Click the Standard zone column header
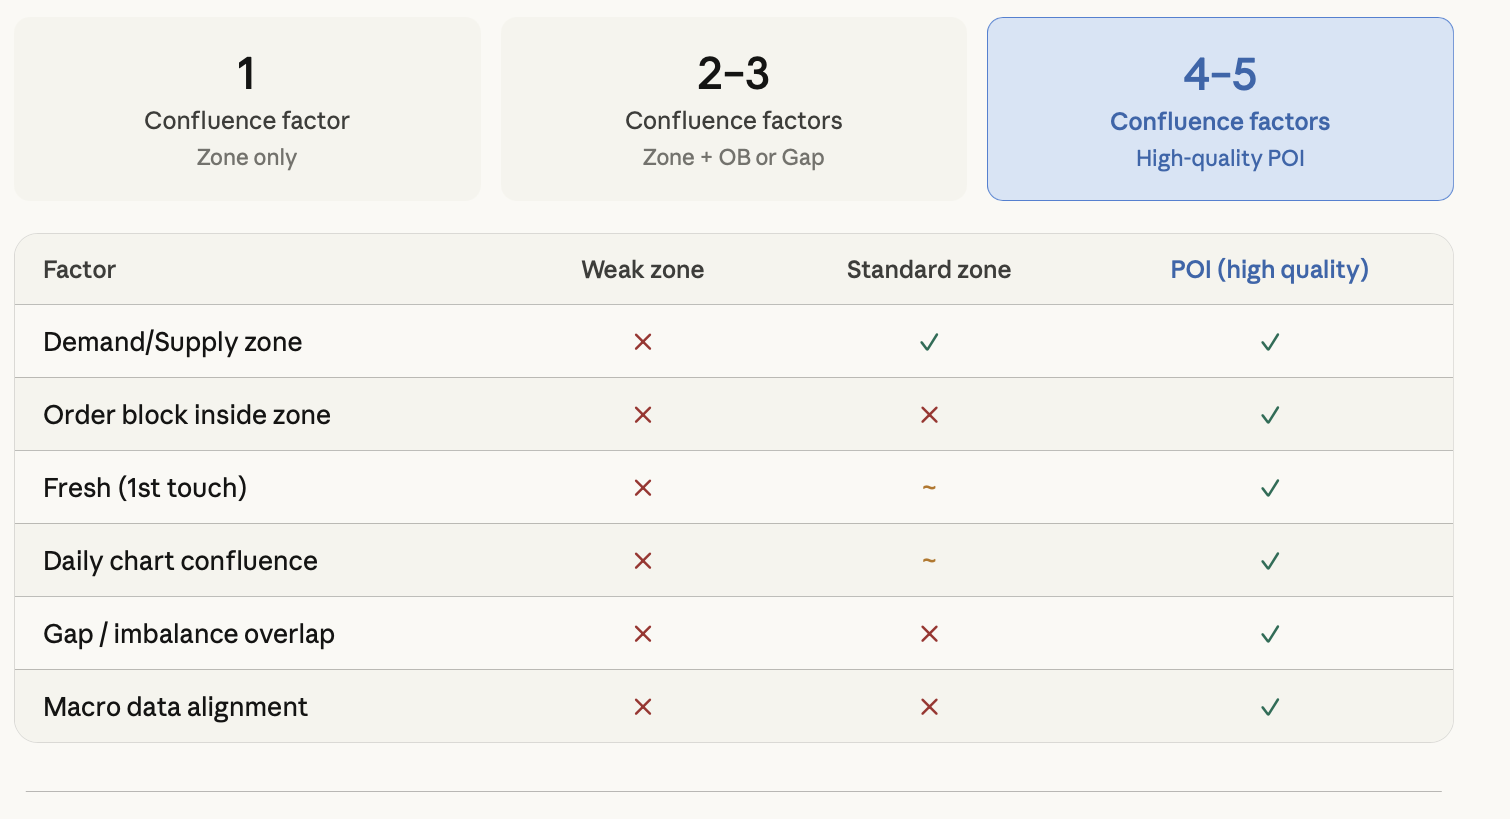 [x=929, y=270]
